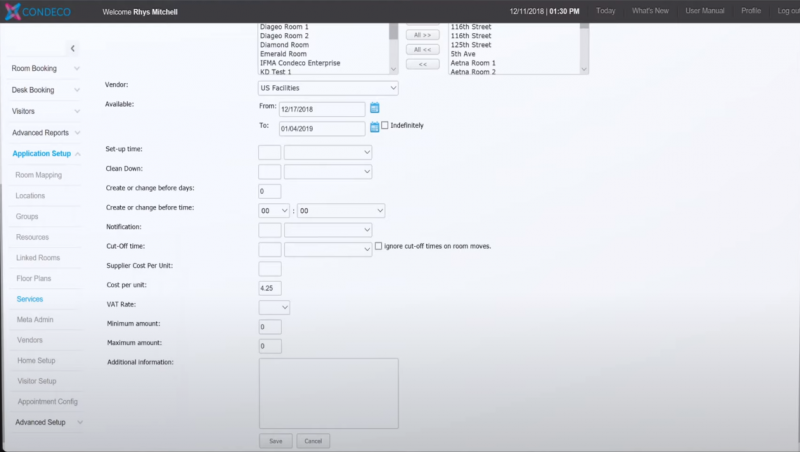Open the Set-up time unit dropdown

tap(328, 152)
